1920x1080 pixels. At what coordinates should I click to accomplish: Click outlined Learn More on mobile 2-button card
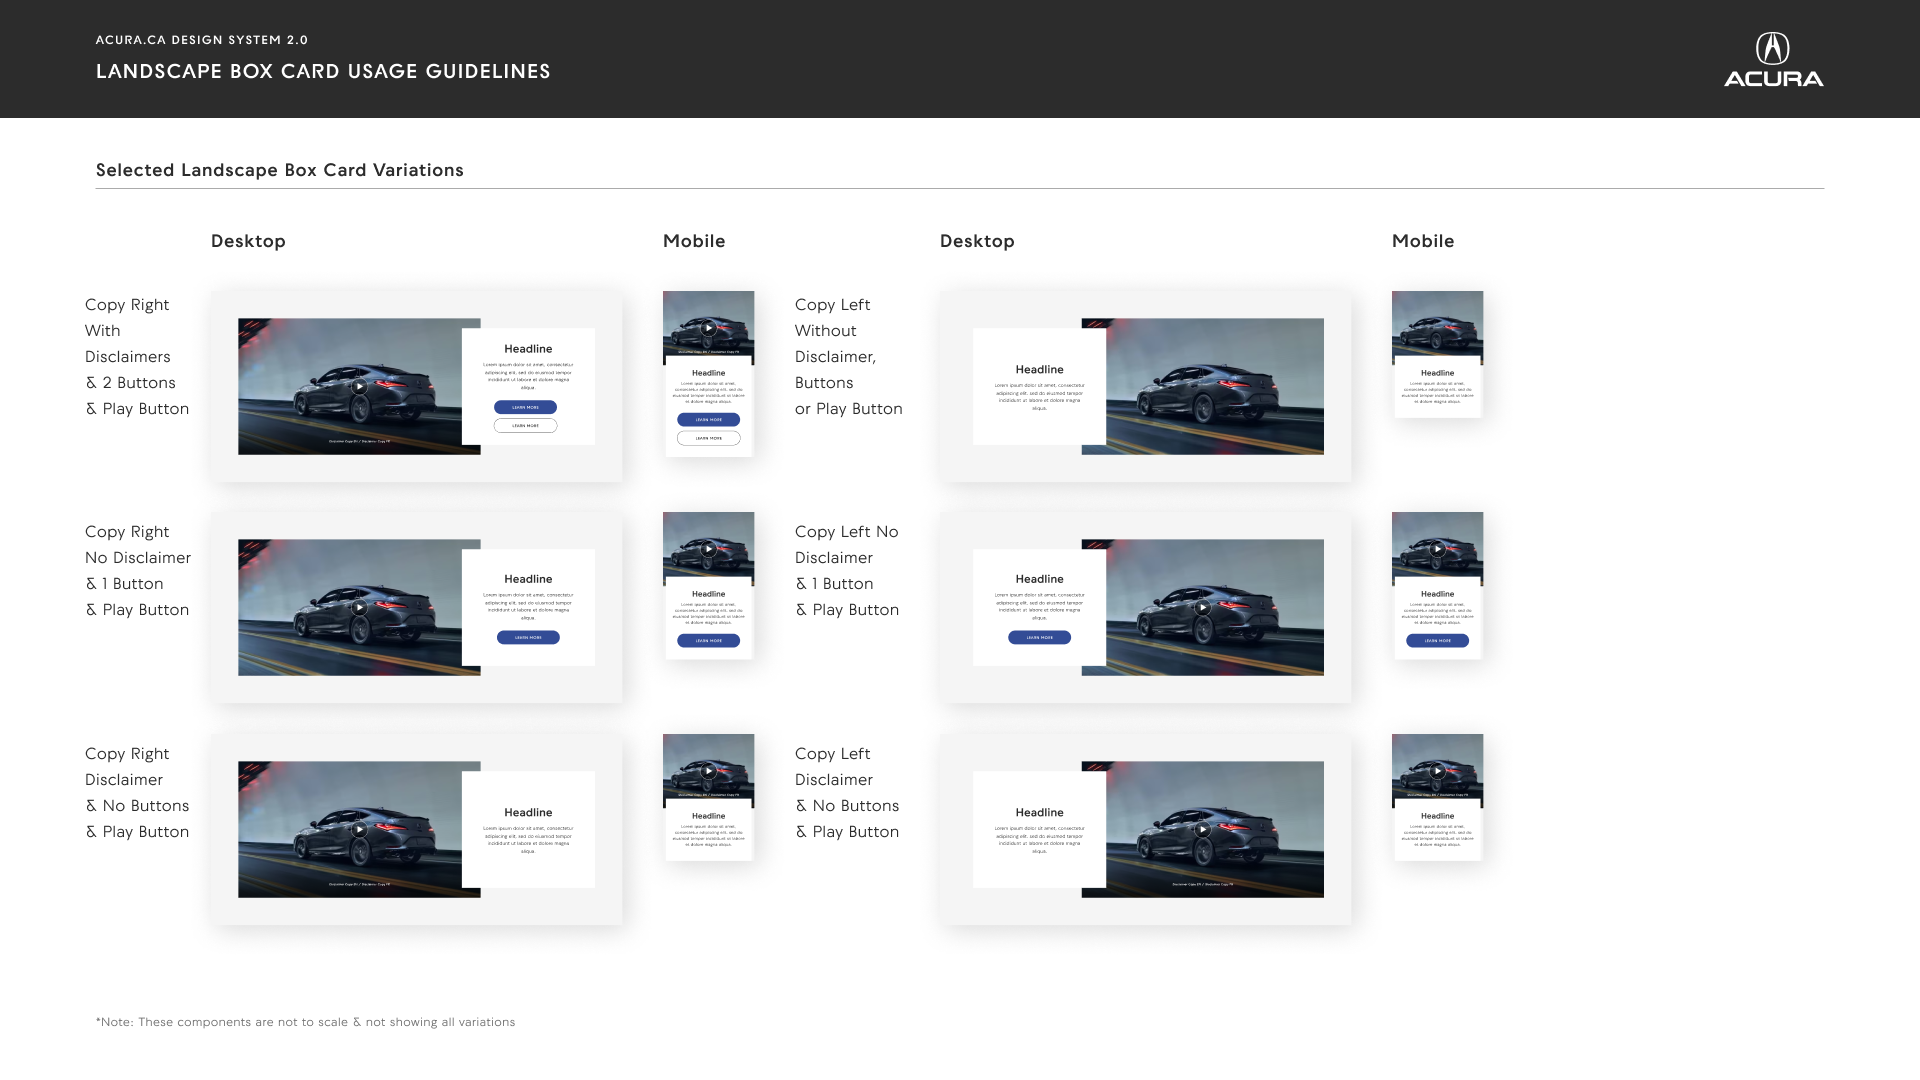[708, 438]
